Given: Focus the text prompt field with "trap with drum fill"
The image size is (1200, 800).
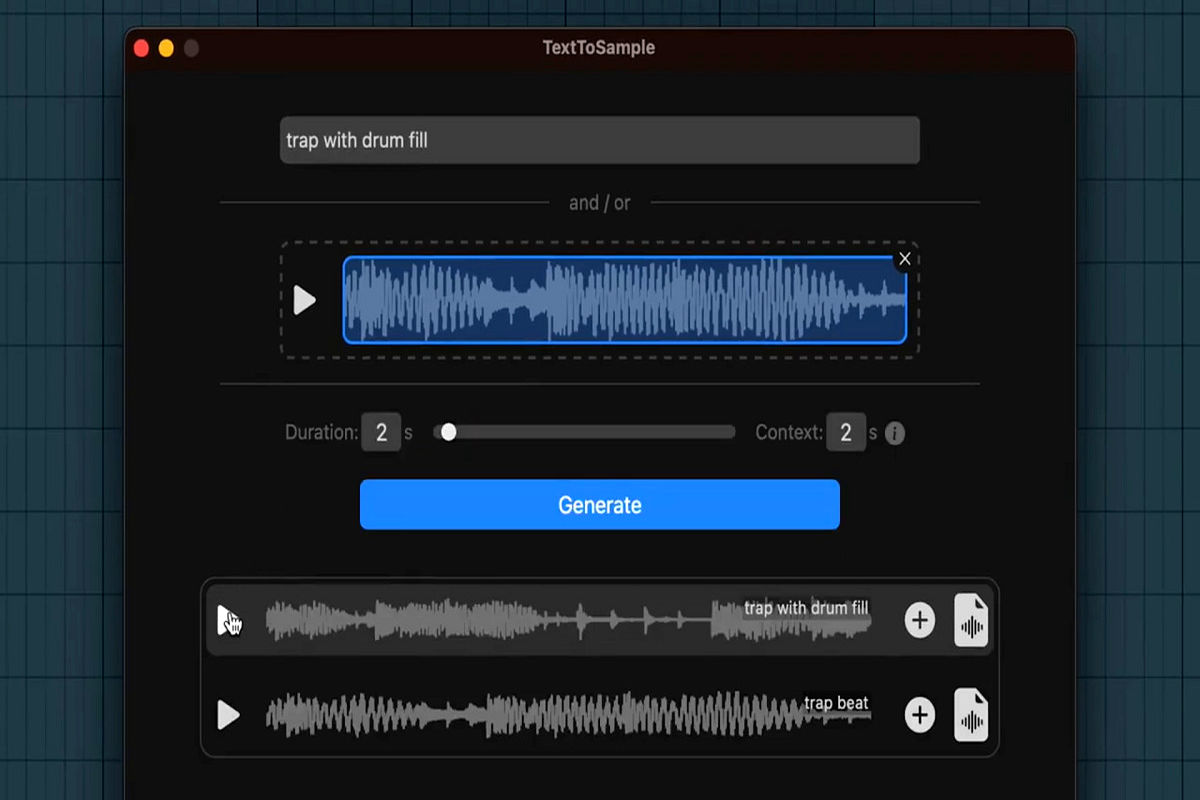Looking at the screenshot, I should click(x=599, y=140).
